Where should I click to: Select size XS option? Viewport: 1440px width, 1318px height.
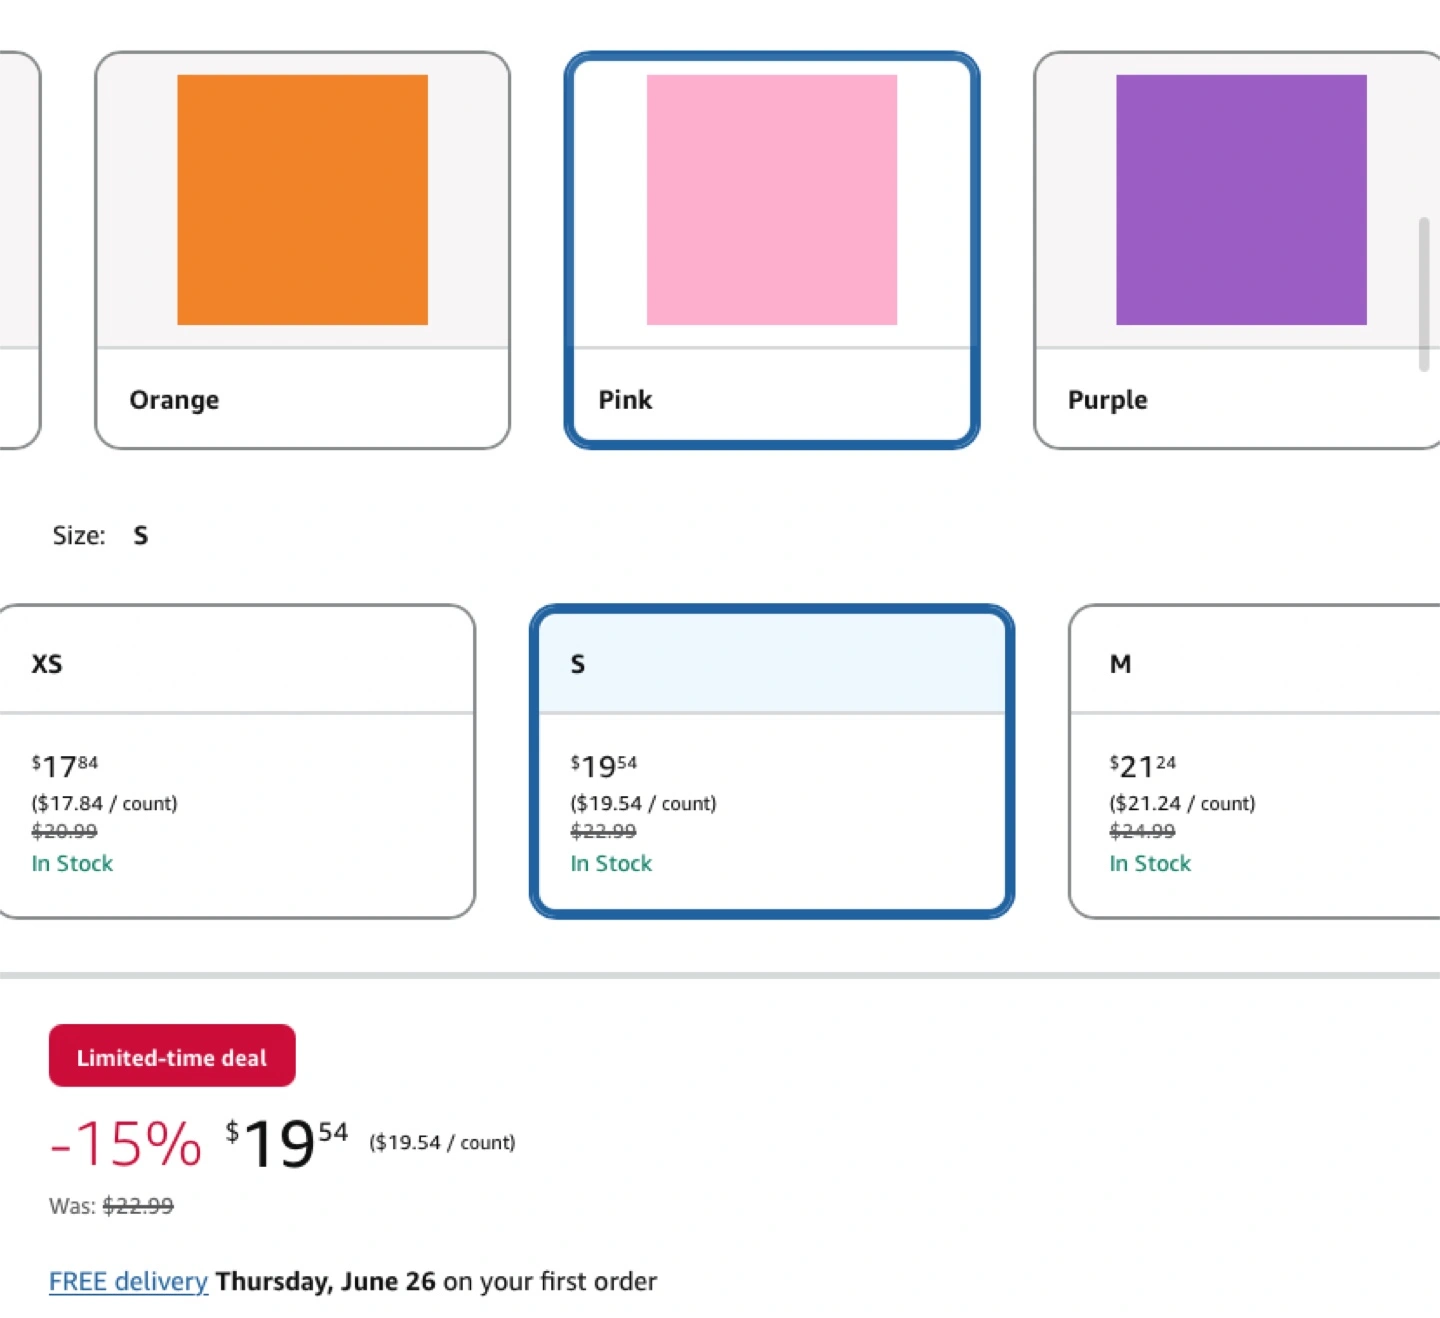click(x=236, y=761)
